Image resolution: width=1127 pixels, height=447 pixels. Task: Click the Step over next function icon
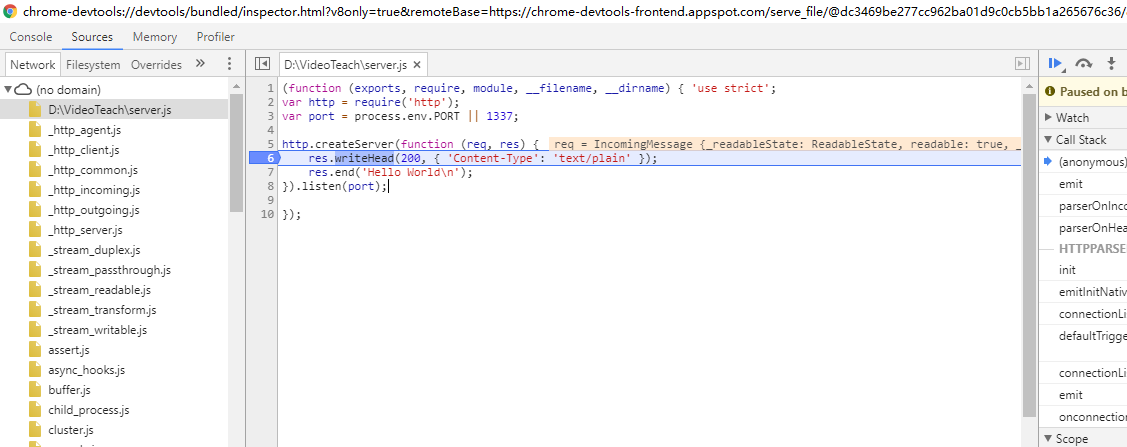pos(1084,64)
